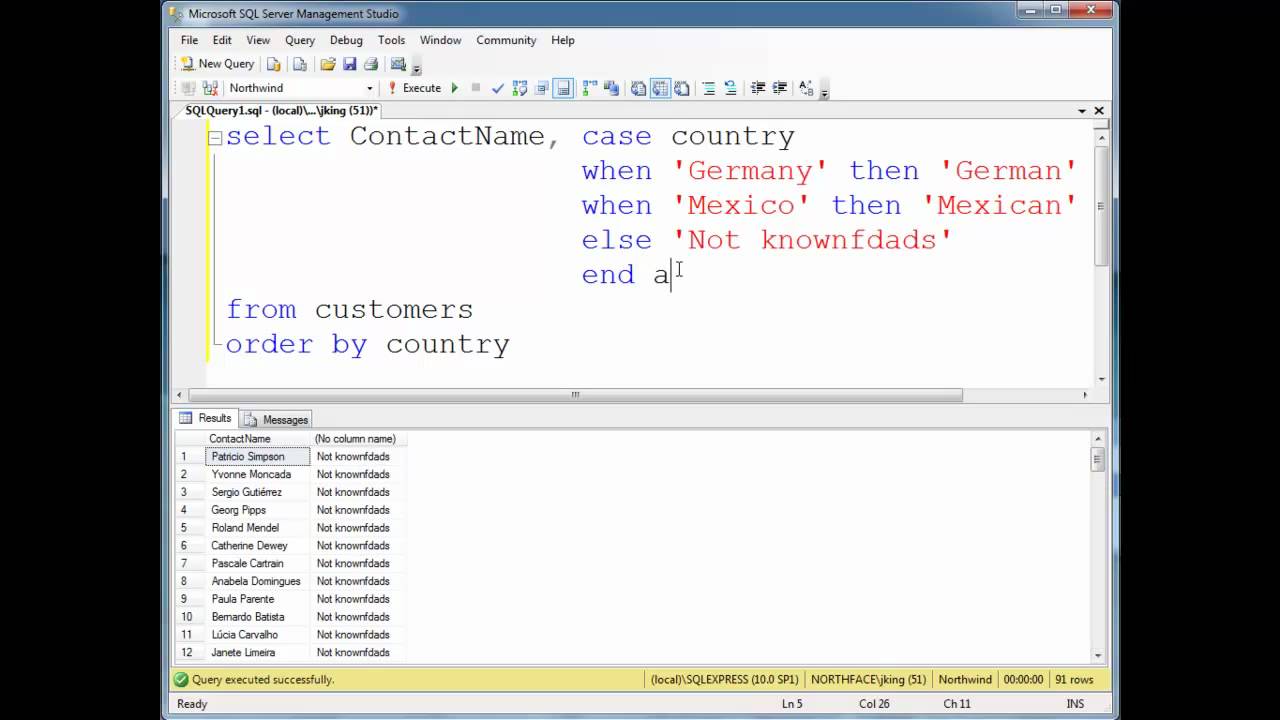
Task: Save the query with the floppy disk icon
Action: (349, 64)
